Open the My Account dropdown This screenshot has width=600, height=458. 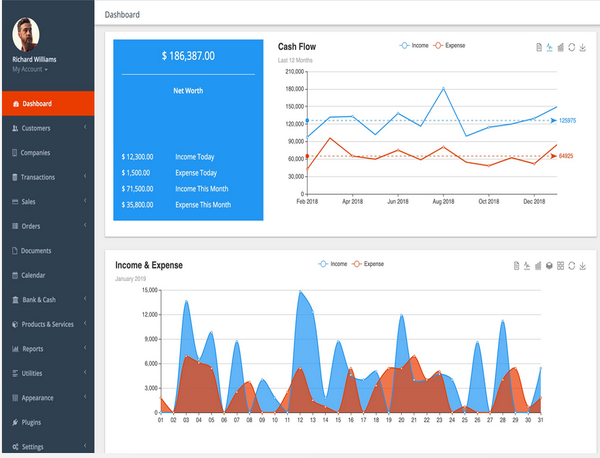pos(30,69)
